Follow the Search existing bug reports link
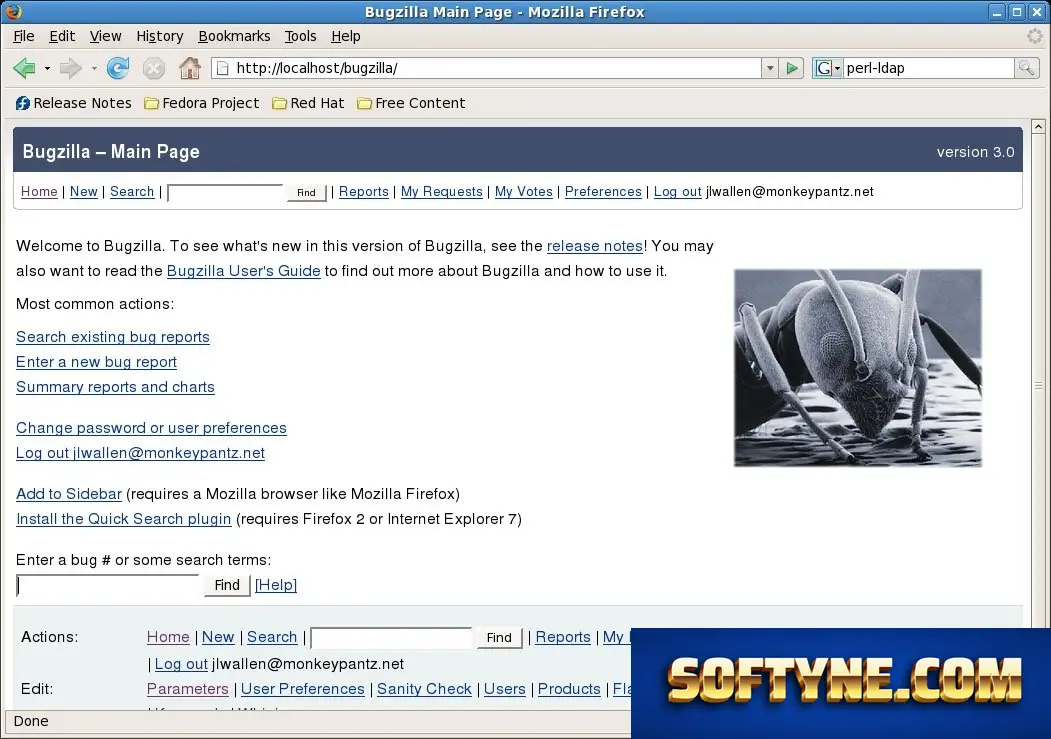This screenshot has height=739, width=1051. pos(113,337)
